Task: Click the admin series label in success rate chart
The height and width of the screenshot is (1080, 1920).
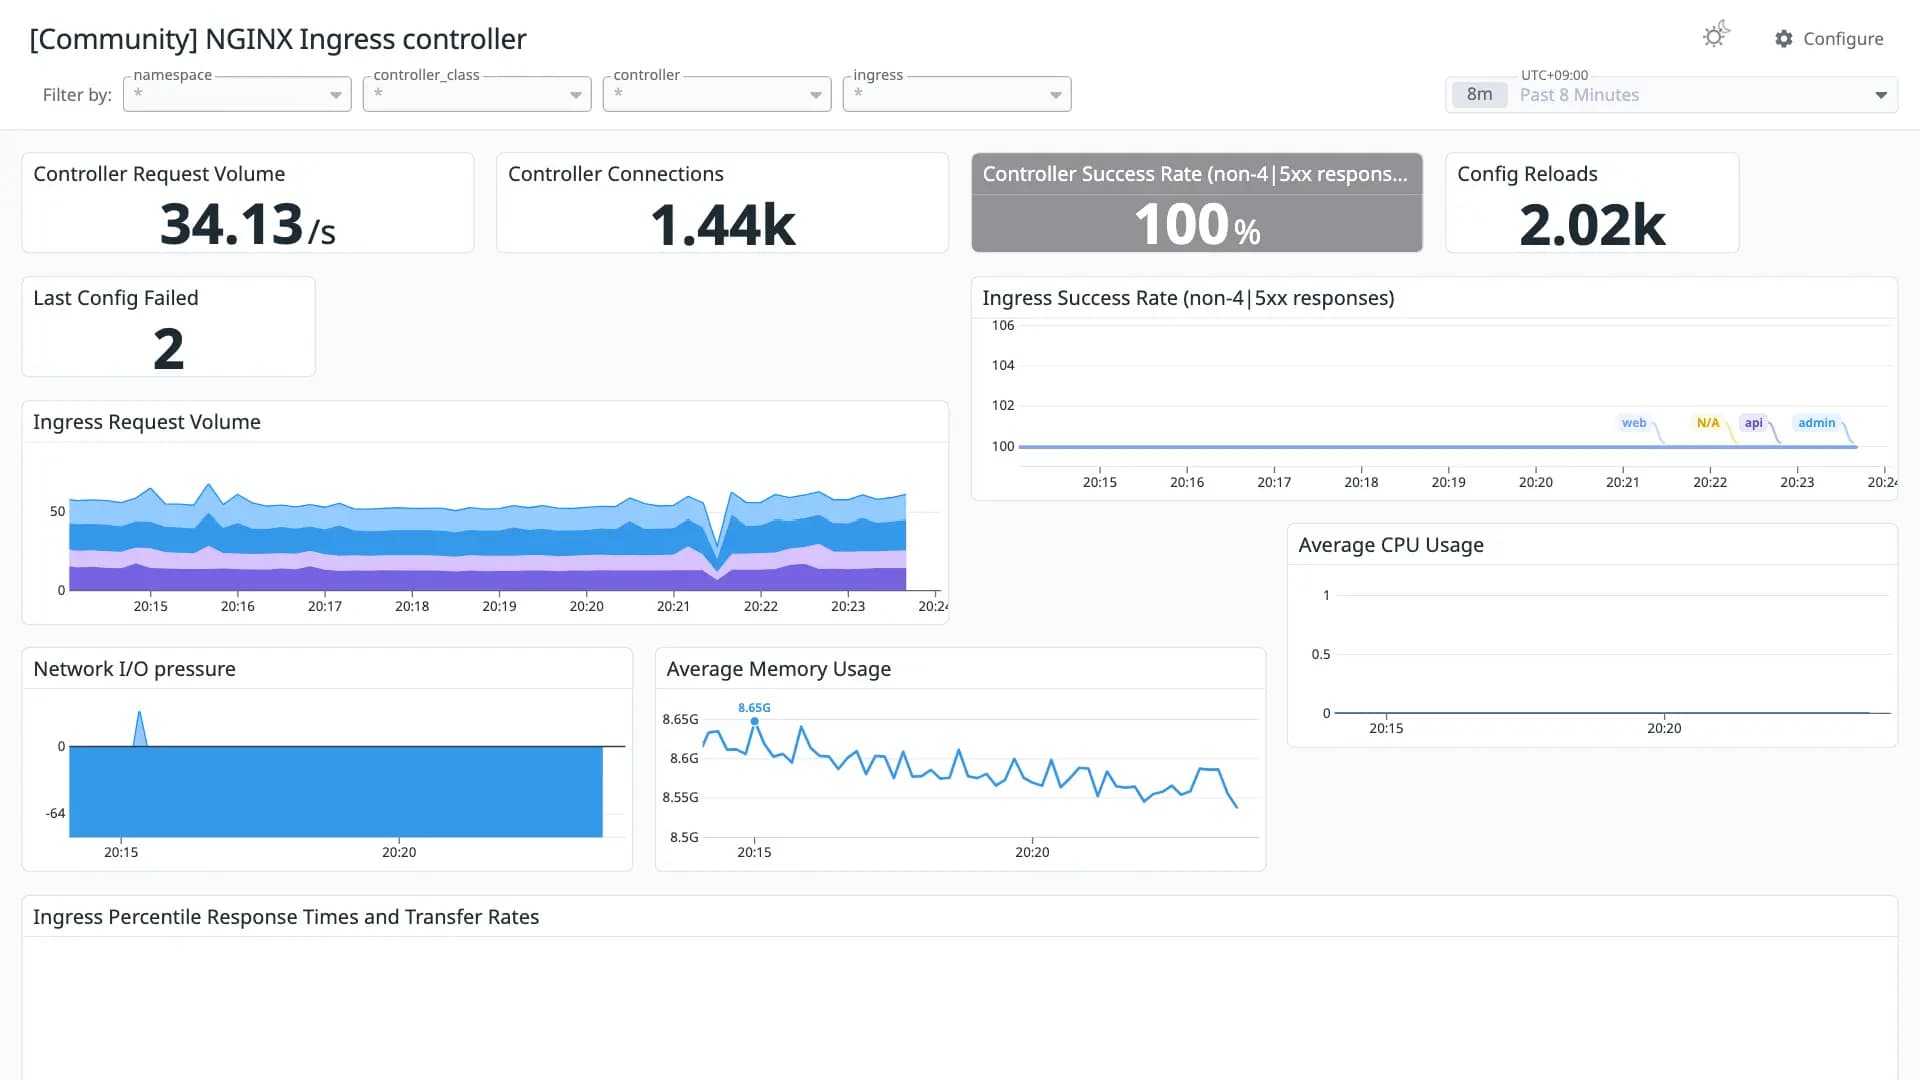Action: [x=1817, y=423]
